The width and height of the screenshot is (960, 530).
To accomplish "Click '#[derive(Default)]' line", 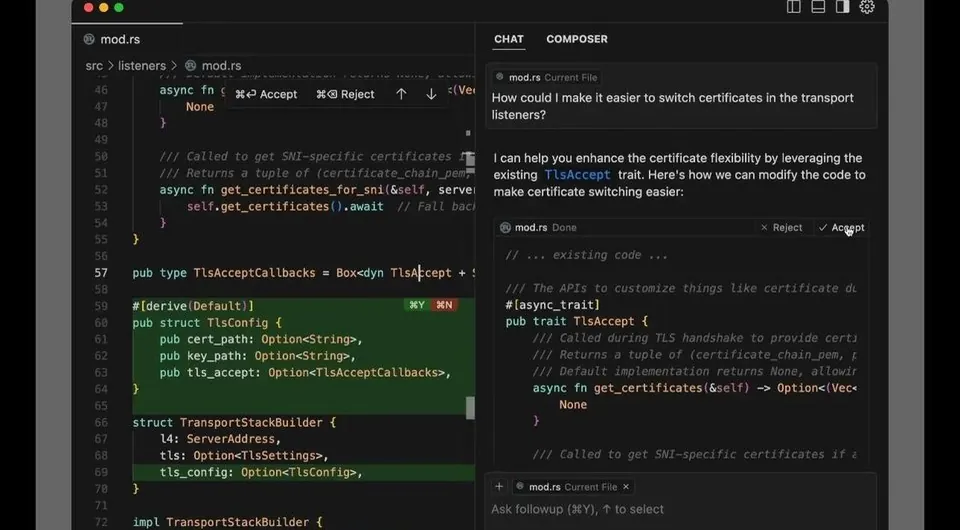I will 193,306.
